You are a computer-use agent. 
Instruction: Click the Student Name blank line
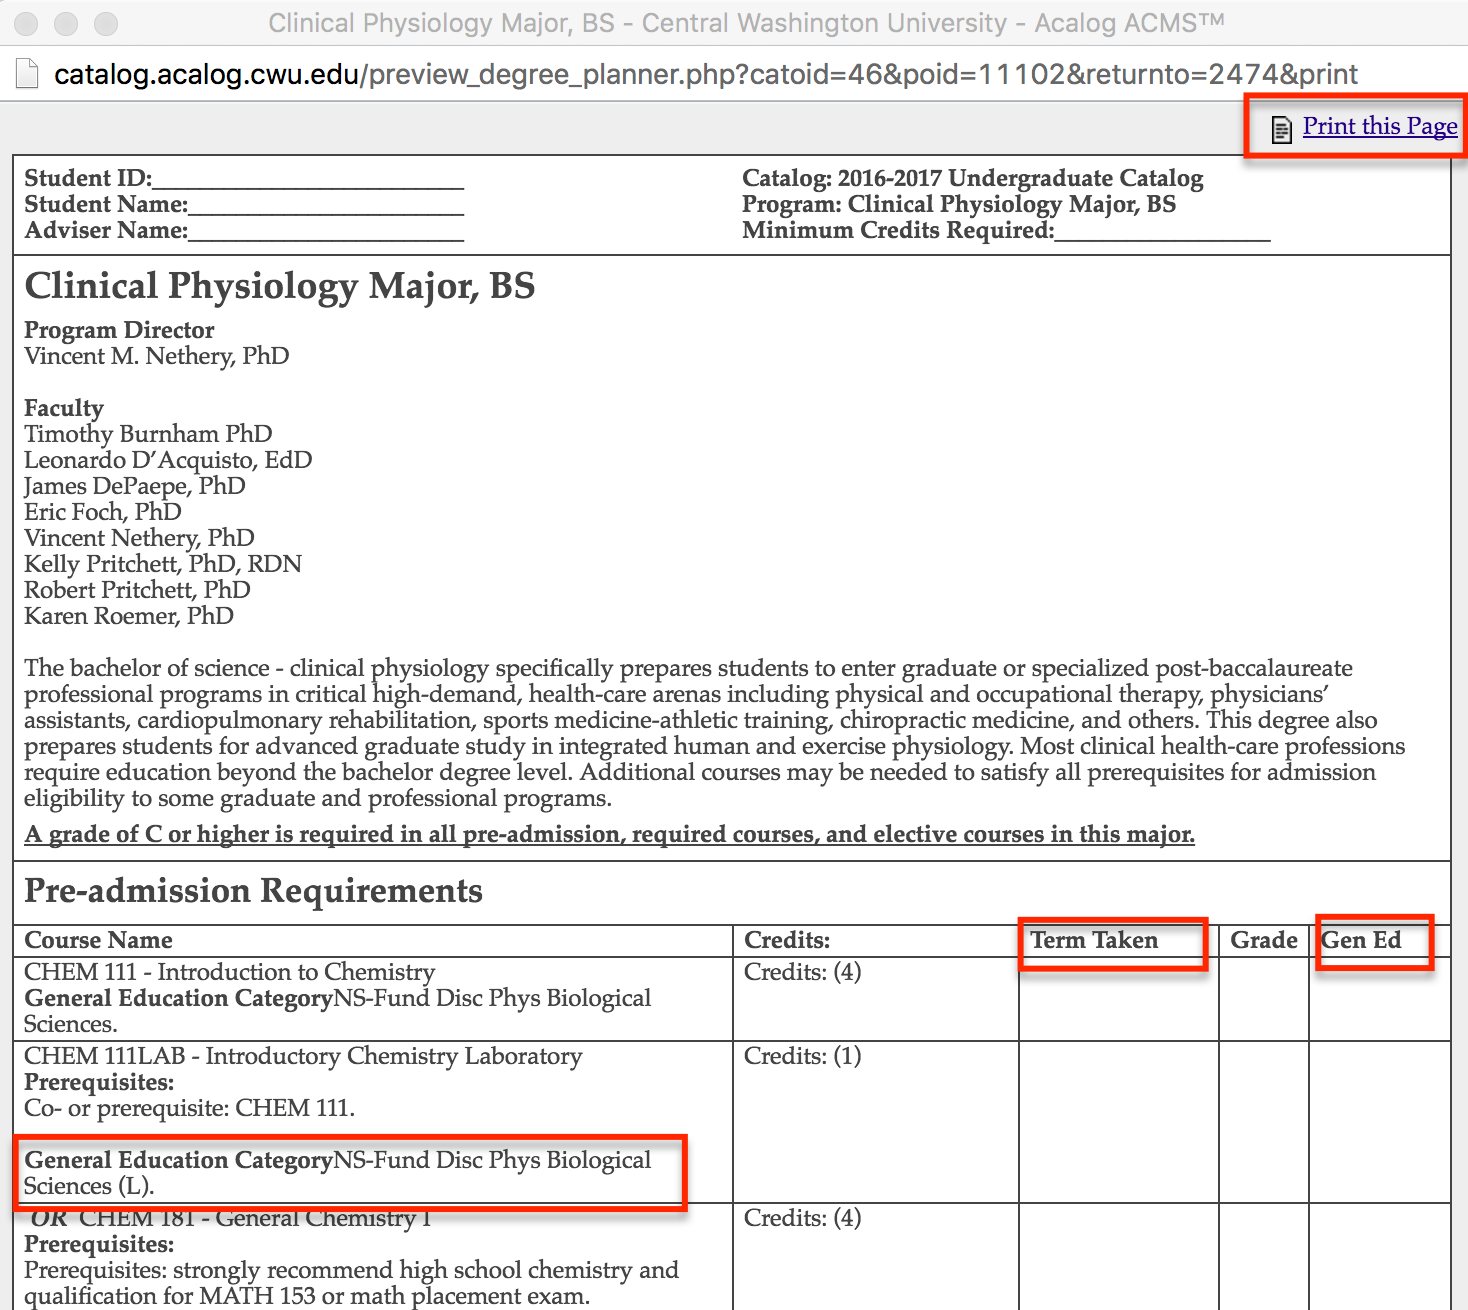pos(326,206)
